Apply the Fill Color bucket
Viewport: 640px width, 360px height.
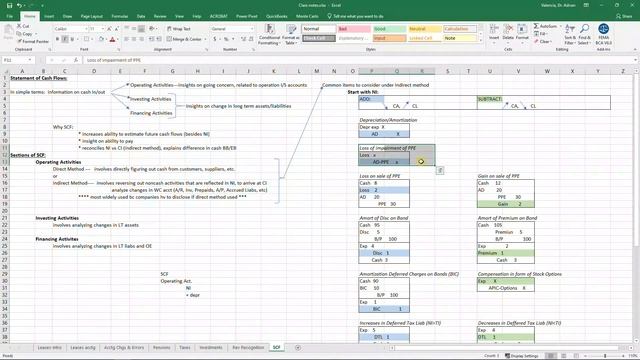pos(101,39)
